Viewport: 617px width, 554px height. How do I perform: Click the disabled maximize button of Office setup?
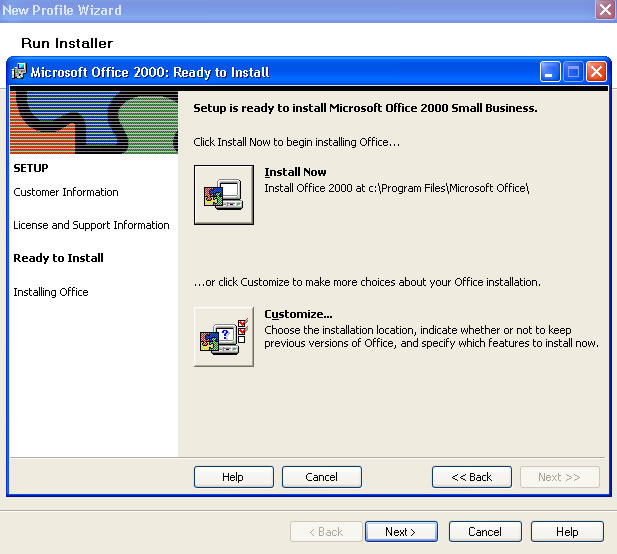[x=573, y=72]
